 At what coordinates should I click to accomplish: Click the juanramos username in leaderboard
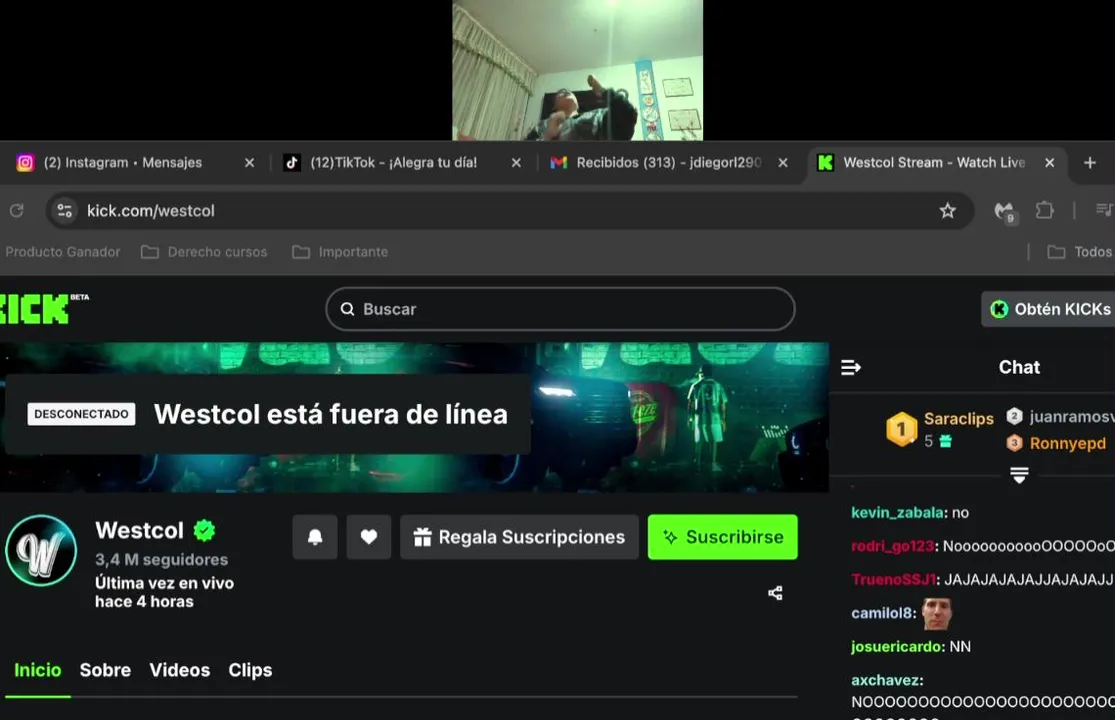point(1071,417)
